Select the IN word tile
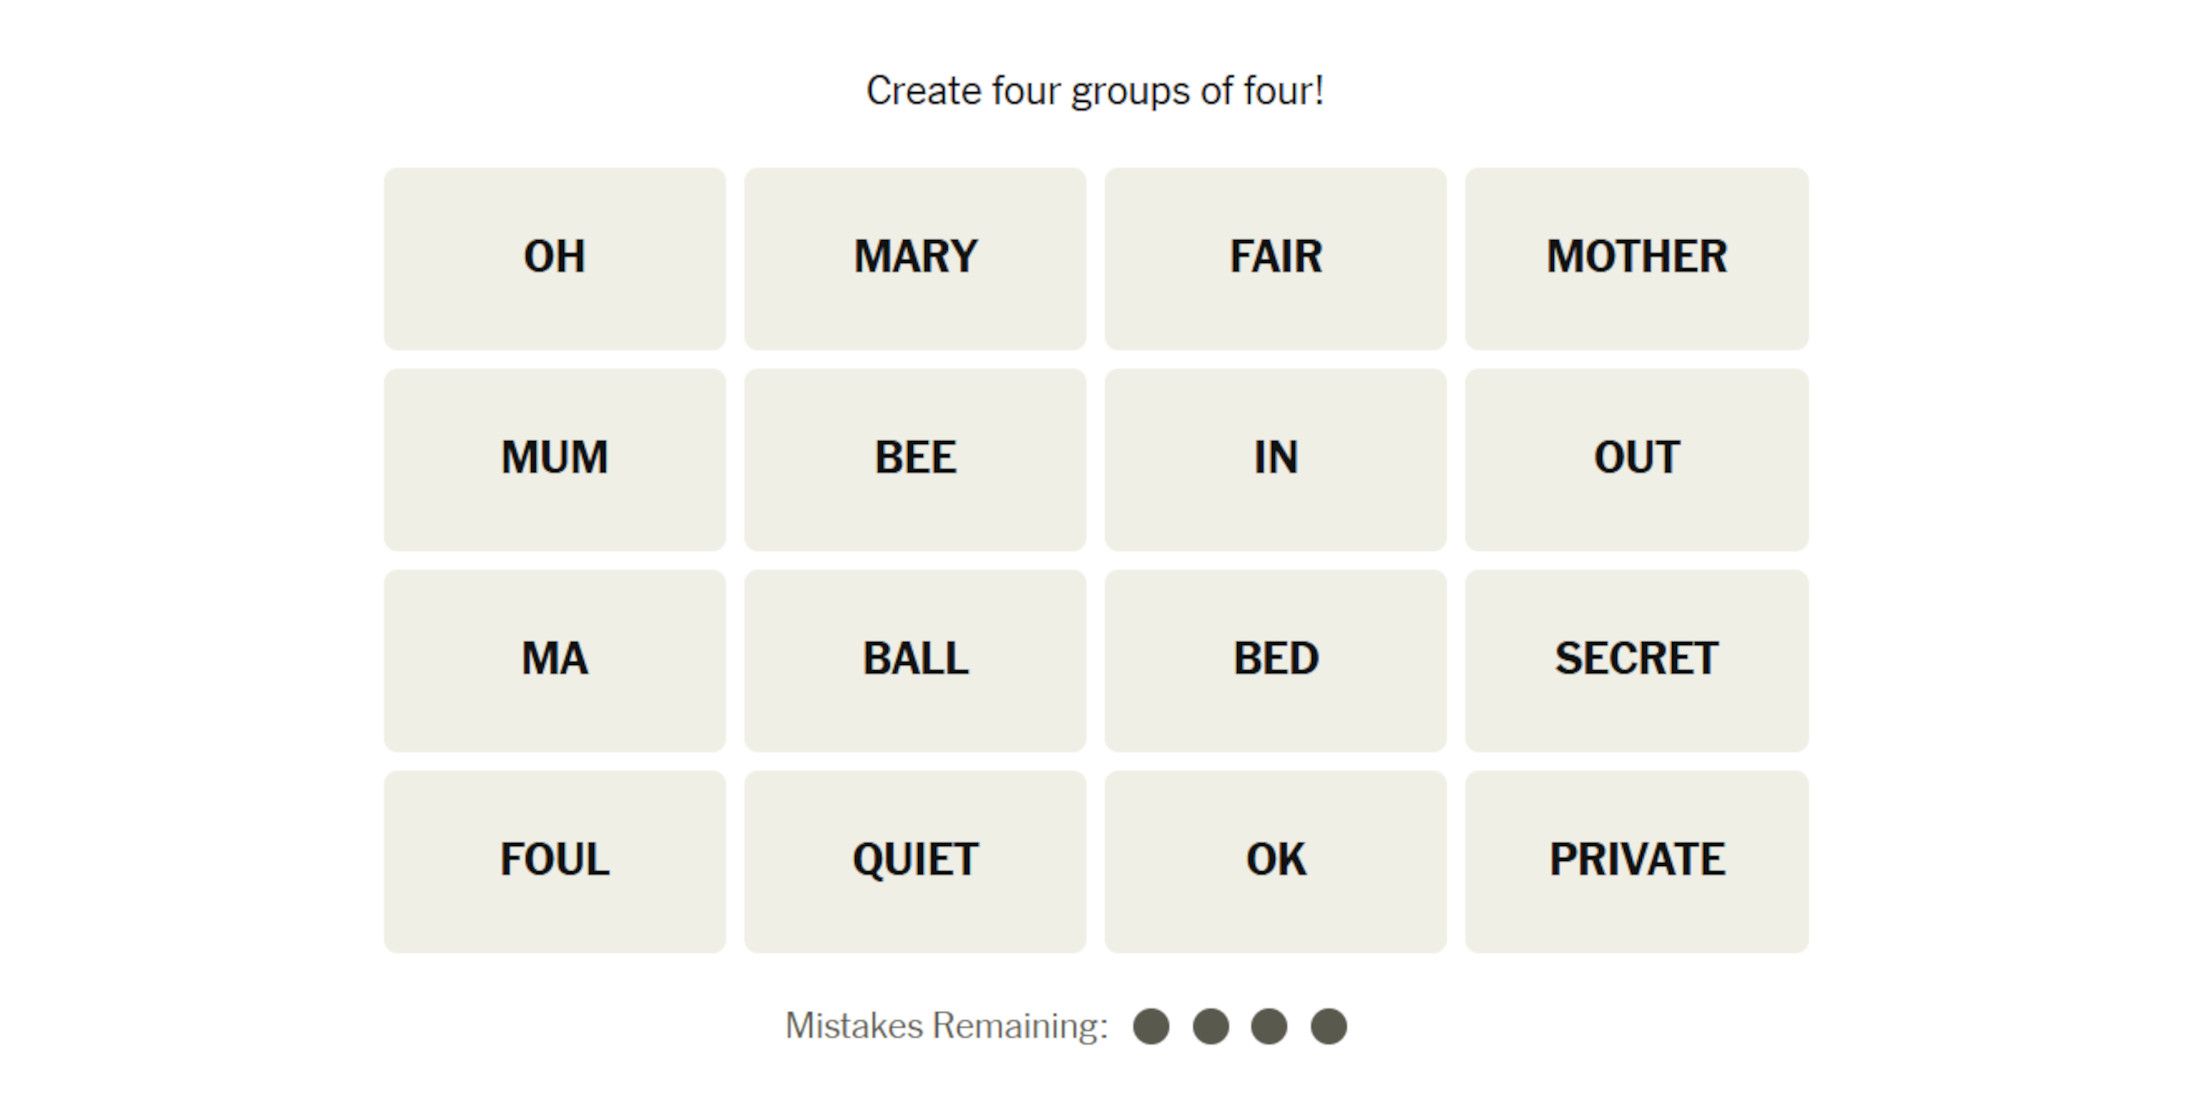The height and width of the screenshot is (1100, 2200). 1275,459
